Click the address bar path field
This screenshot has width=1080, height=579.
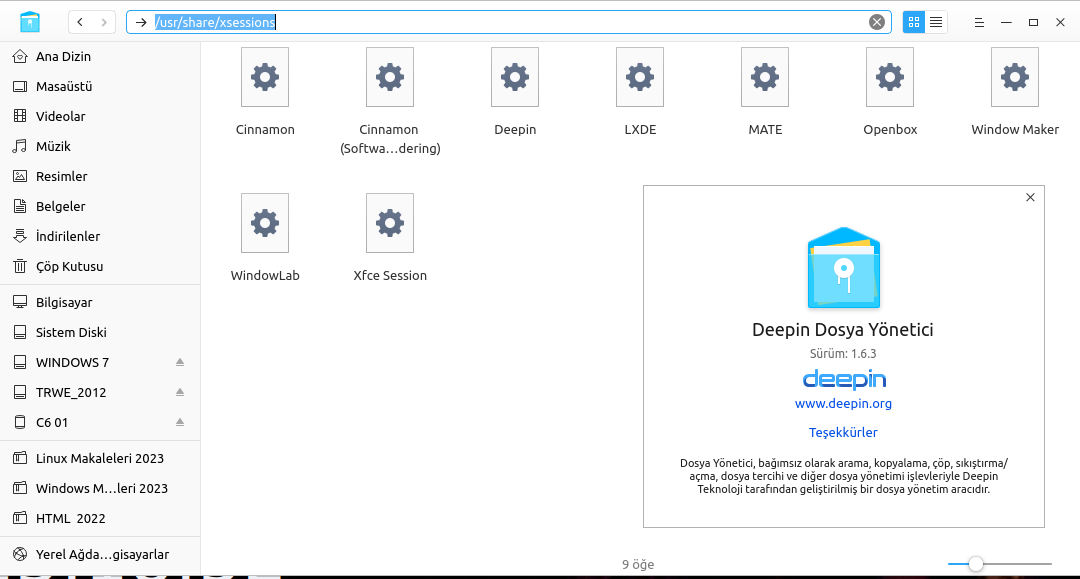tap(508, 22)
